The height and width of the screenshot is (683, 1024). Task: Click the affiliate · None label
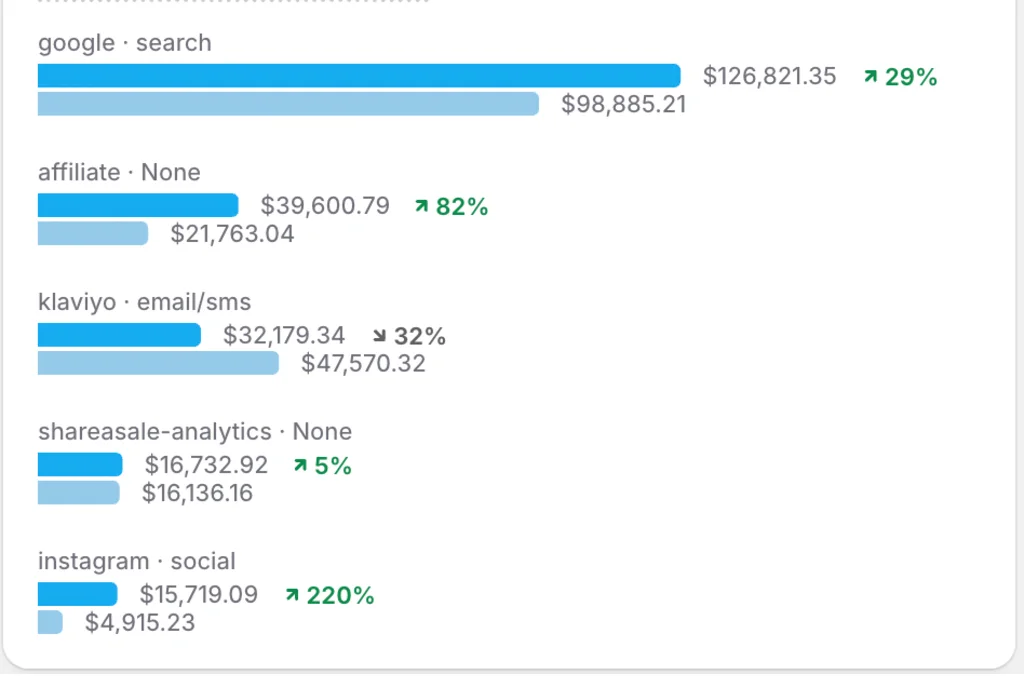click(x=119, y=172)
